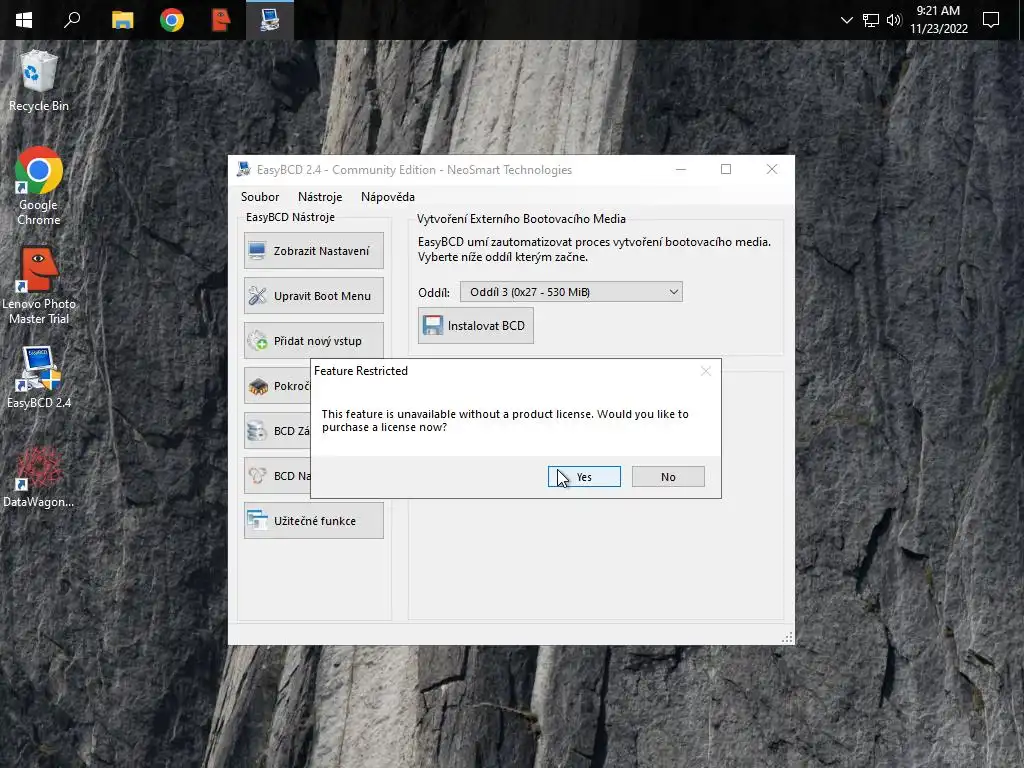The image size is (1024, 768).
Task: Choose No in Feature Restricted dialog
Action: 668,477
